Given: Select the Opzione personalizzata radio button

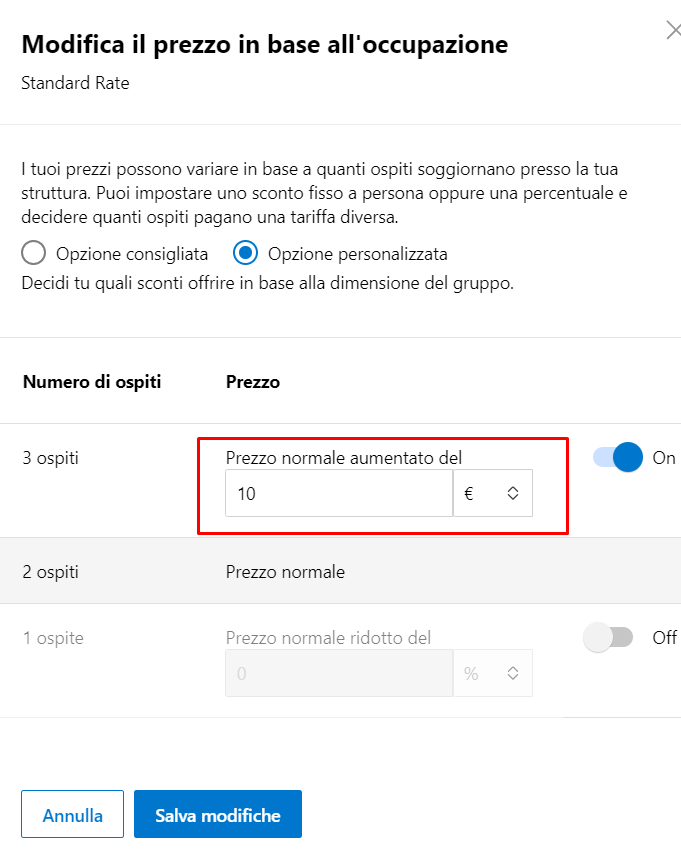Looking at the screenshot, I should coord(245,253).
